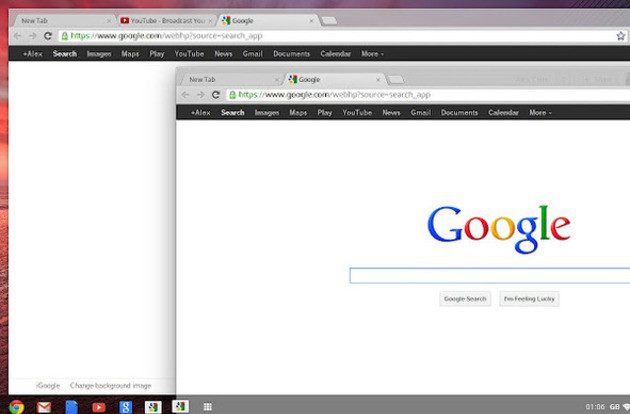Image resolution: width=630 pixels, height=414 pixels.
Task: Bookmark page with the star icon
Action: click(x=620, y=36)
